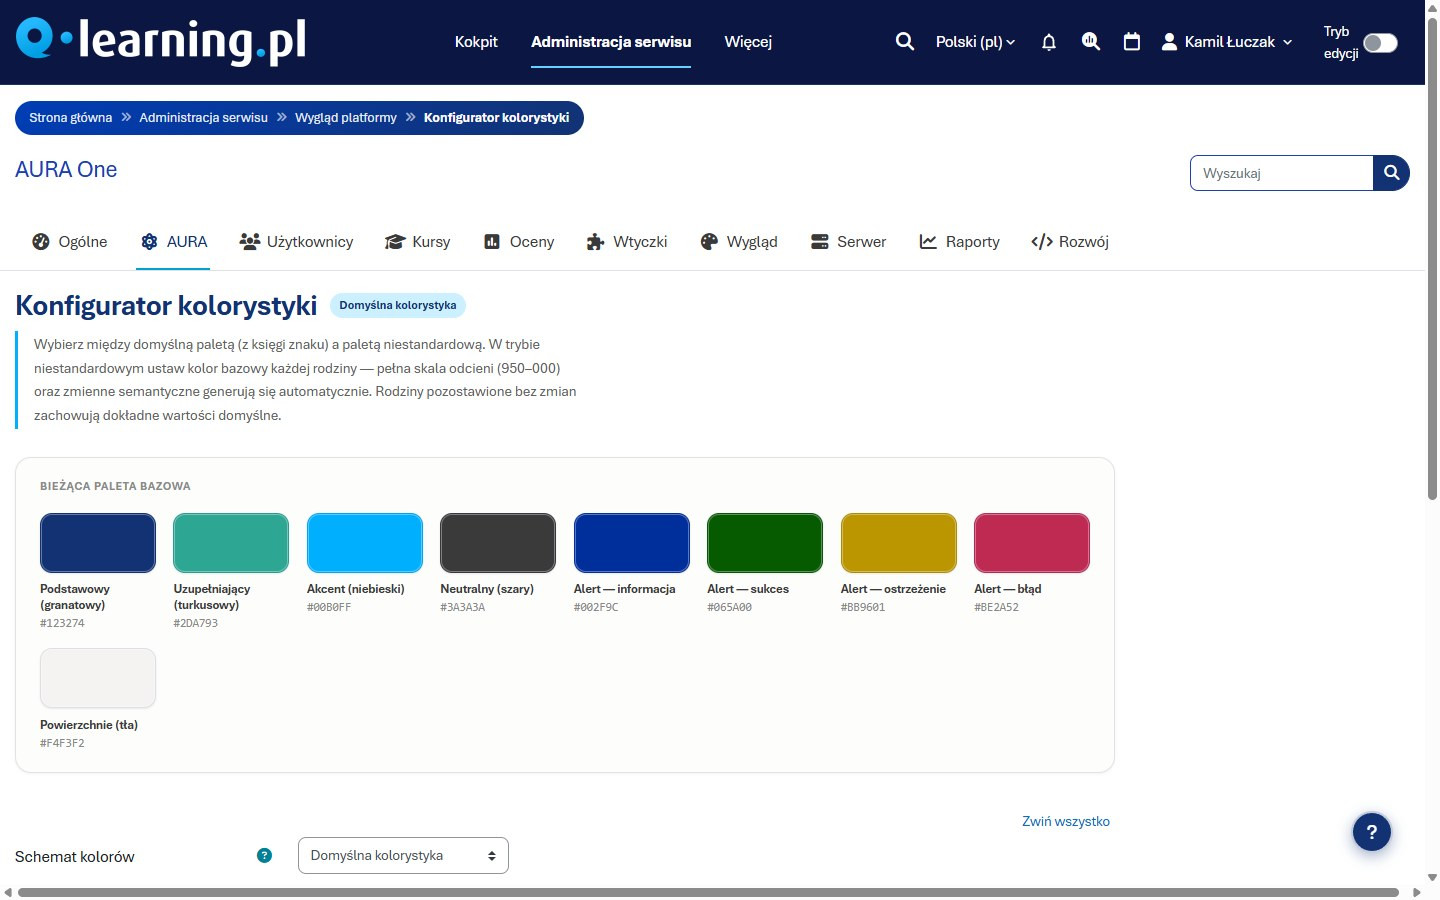Click the Zwiń wszystko link
Screen dimensions: 1440x900
pyautogui.click(x=1066, y=821)
